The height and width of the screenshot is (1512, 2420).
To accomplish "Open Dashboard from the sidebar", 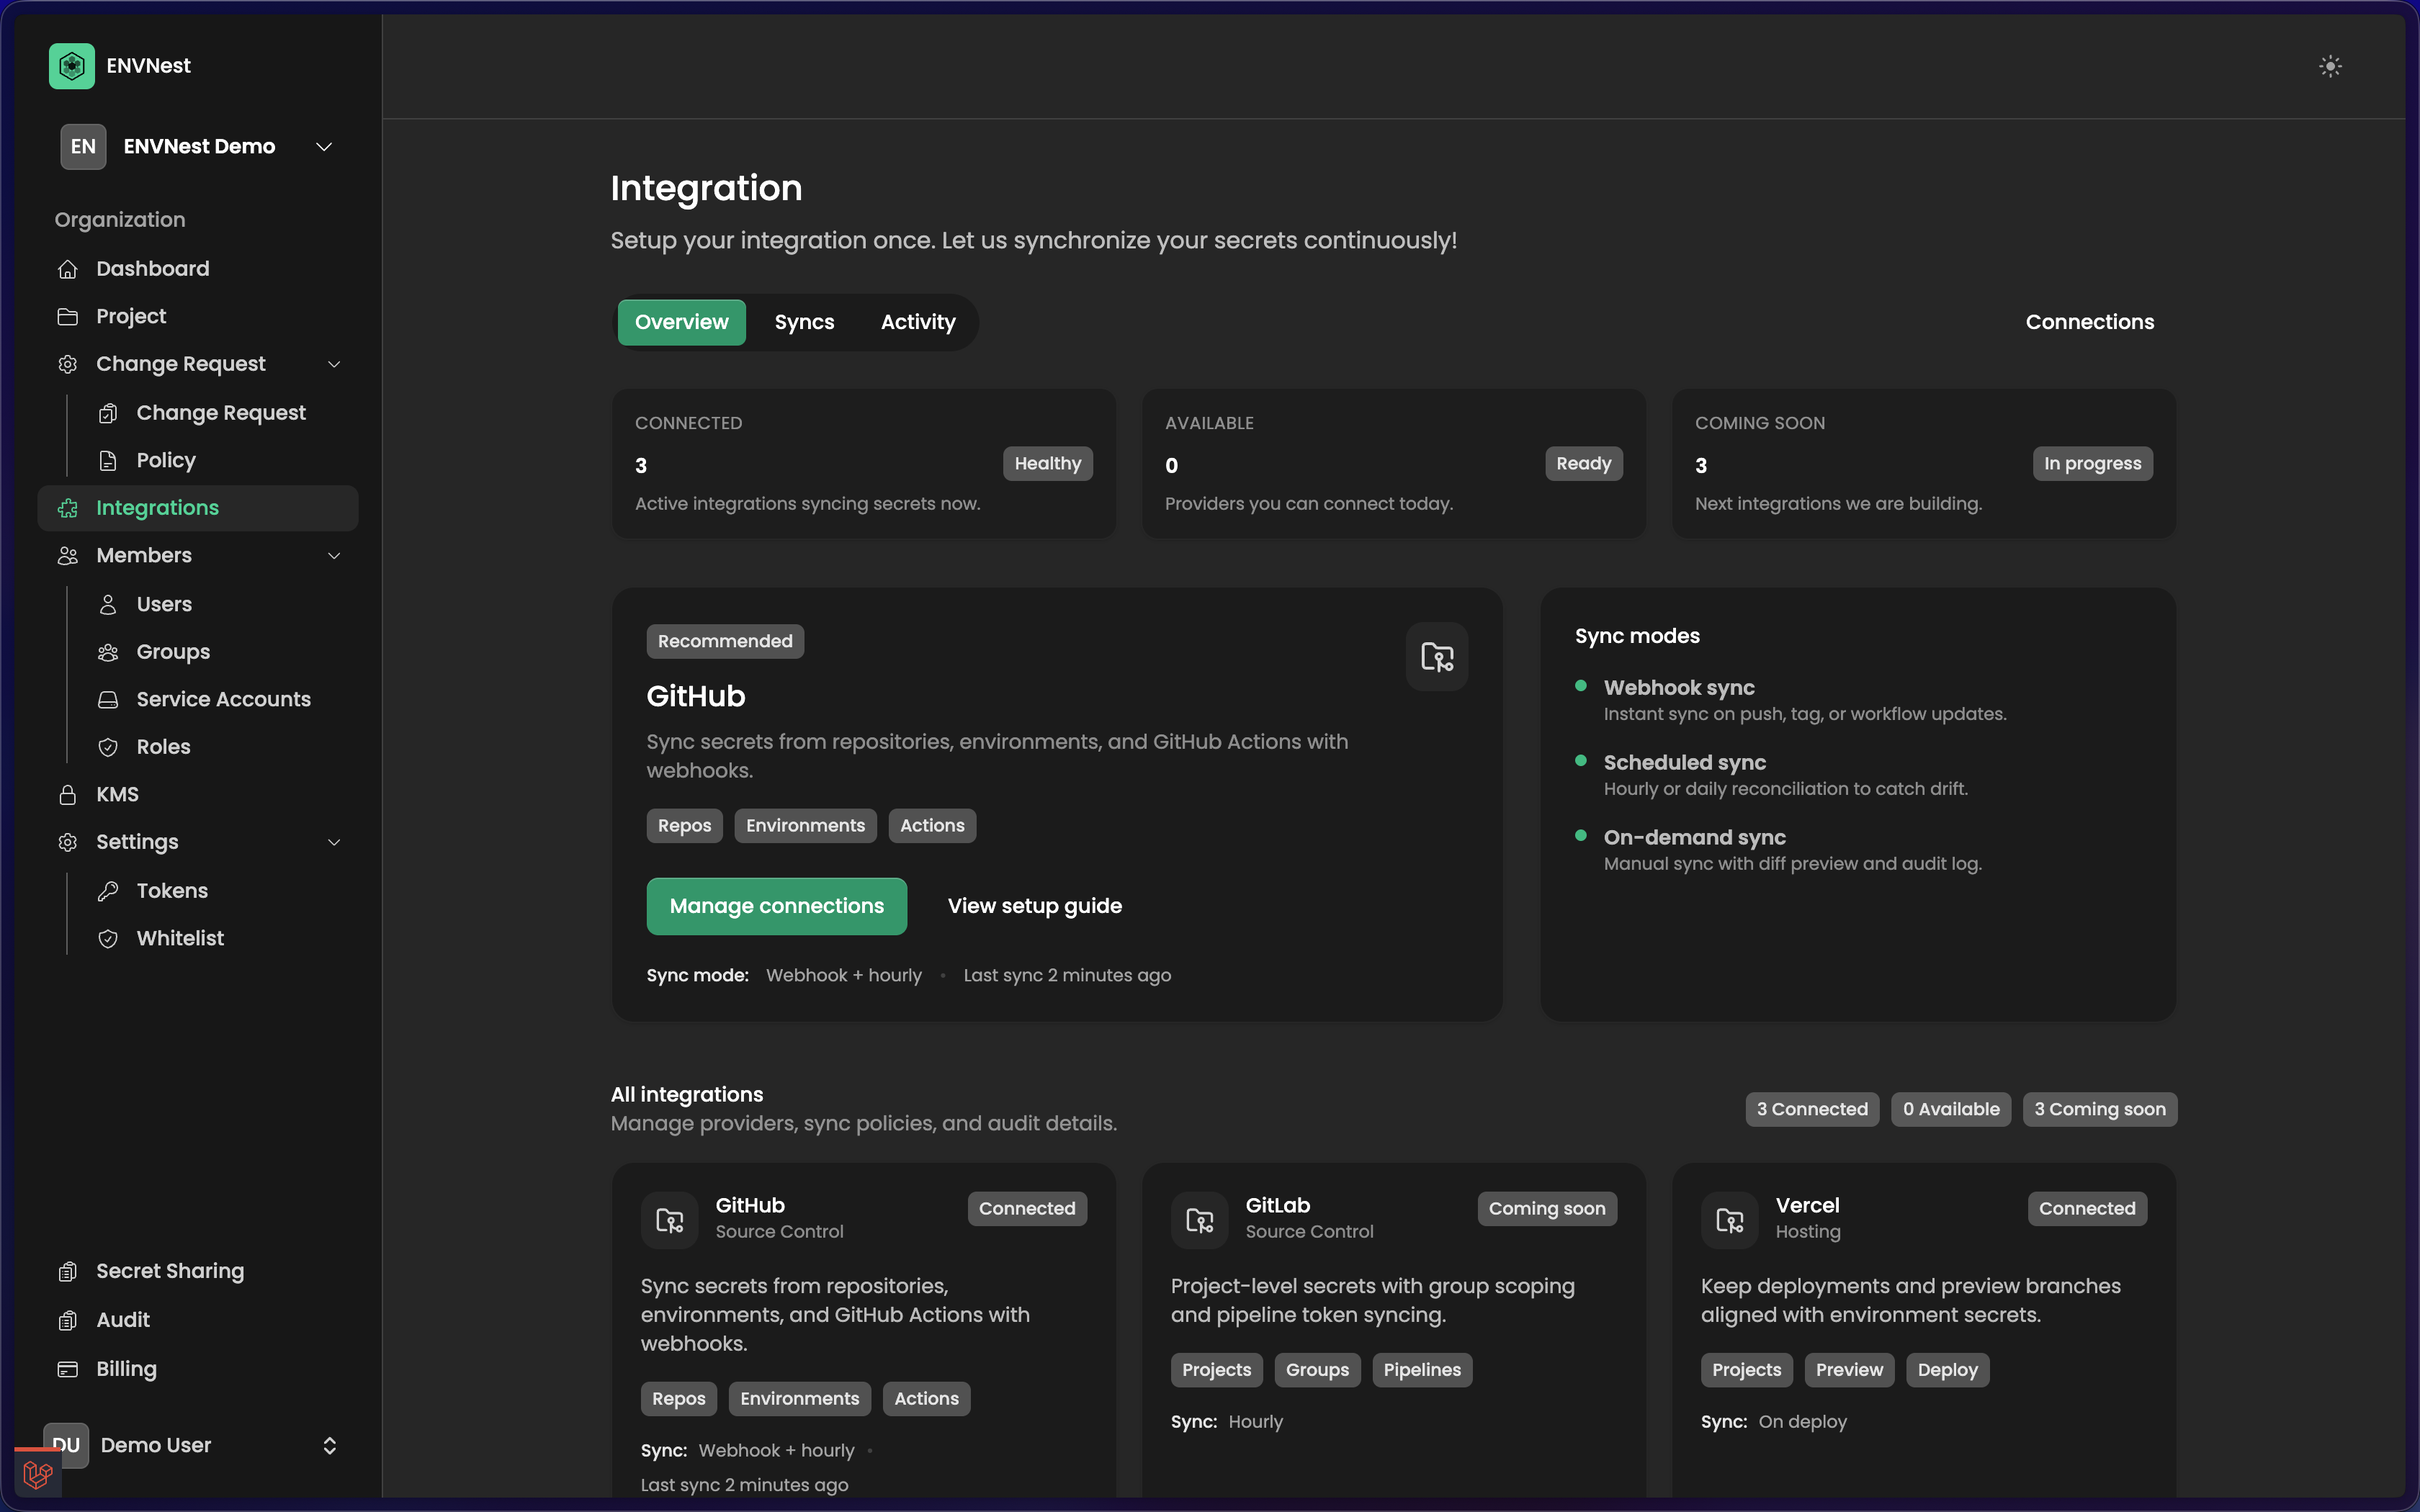I will click(x=152, y=268).
